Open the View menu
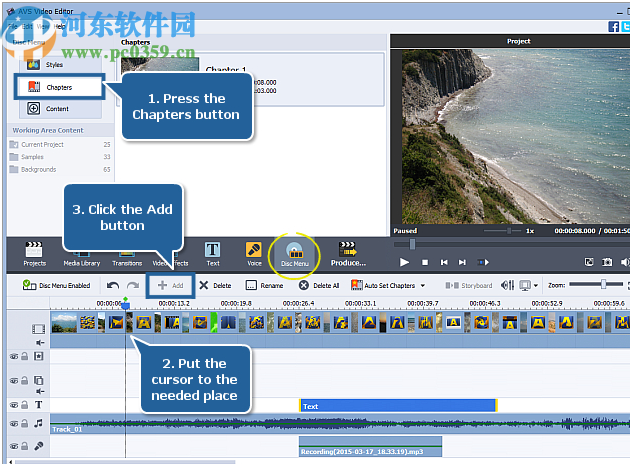Image resolution: width=630 pixels, height=464 pixels. point(43,26)
